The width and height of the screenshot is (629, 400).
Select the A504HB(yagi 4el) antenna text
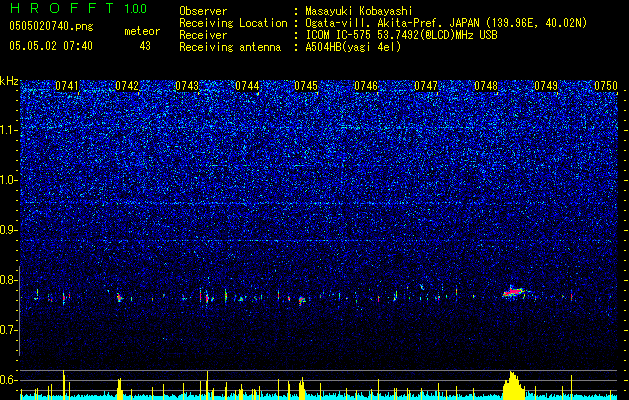[353, 47]
